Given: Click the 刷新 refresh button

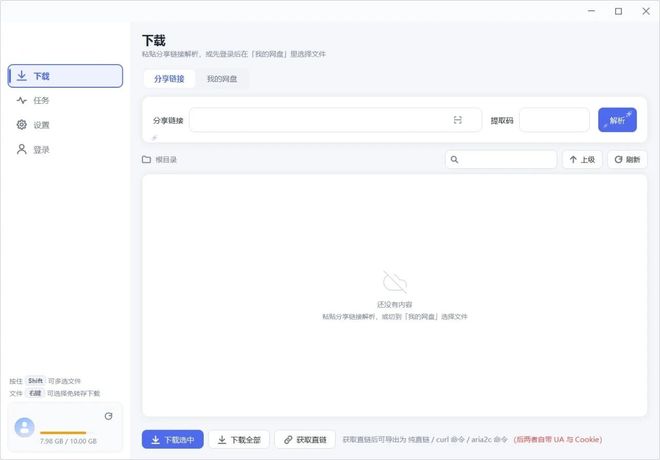Looking at the screenshot, I should click(627, 160).
